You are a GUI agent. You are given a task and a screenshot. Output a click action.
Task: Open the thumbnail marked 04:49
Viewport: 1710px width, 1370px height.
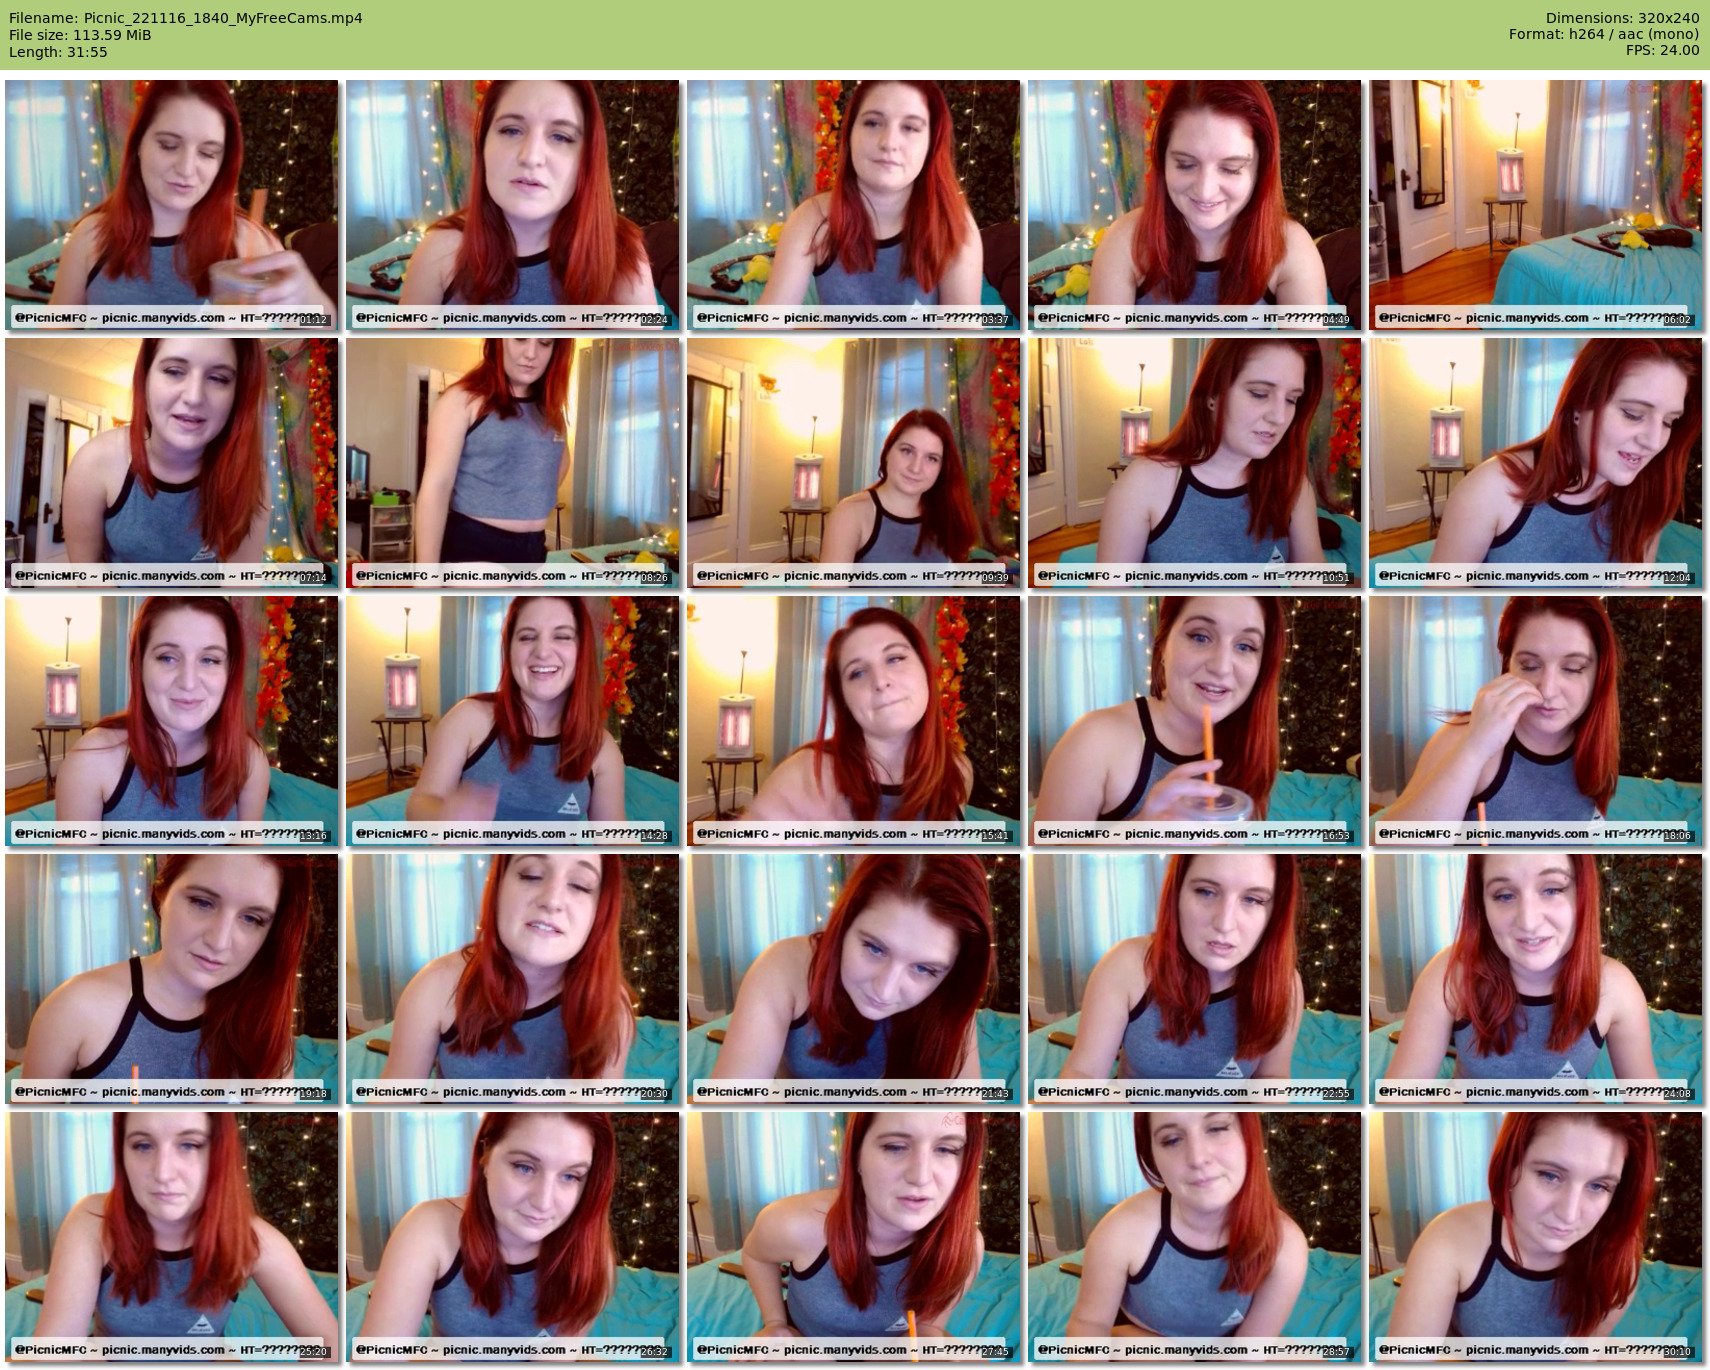click(x=1194, y=205)
